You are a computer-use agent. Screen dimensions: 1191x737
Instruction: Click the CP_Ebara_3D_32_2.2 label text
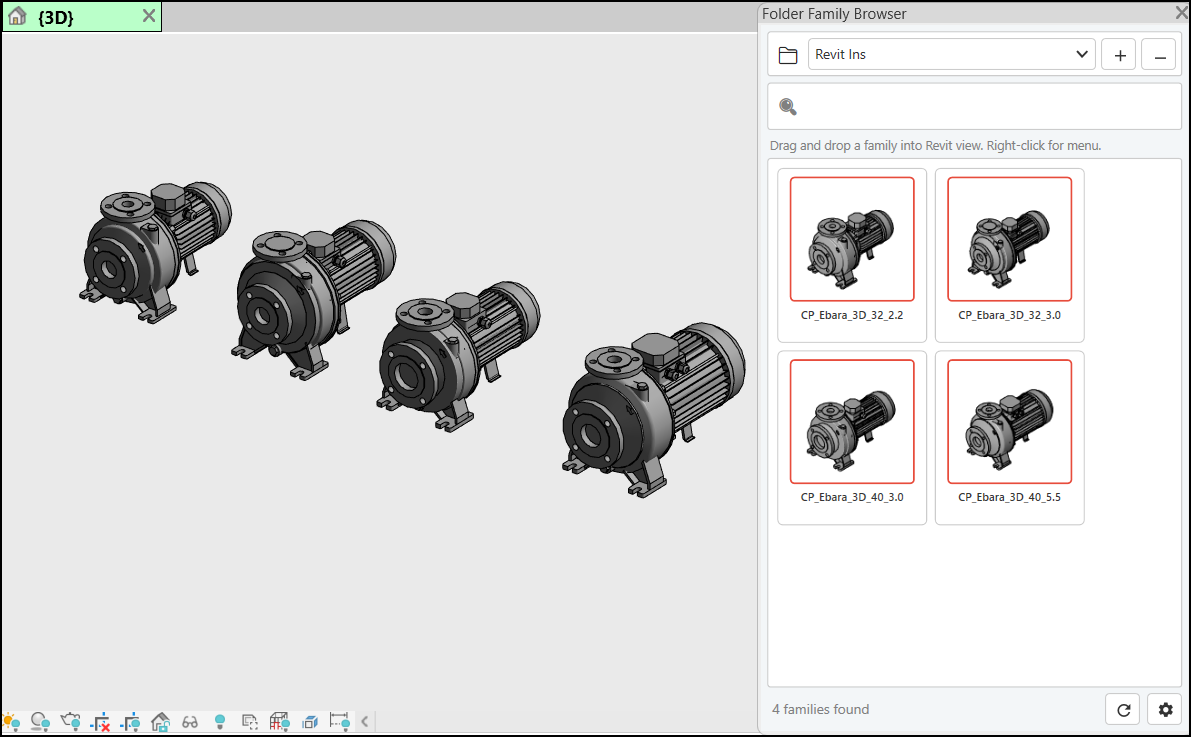click(x=852, y=315)
